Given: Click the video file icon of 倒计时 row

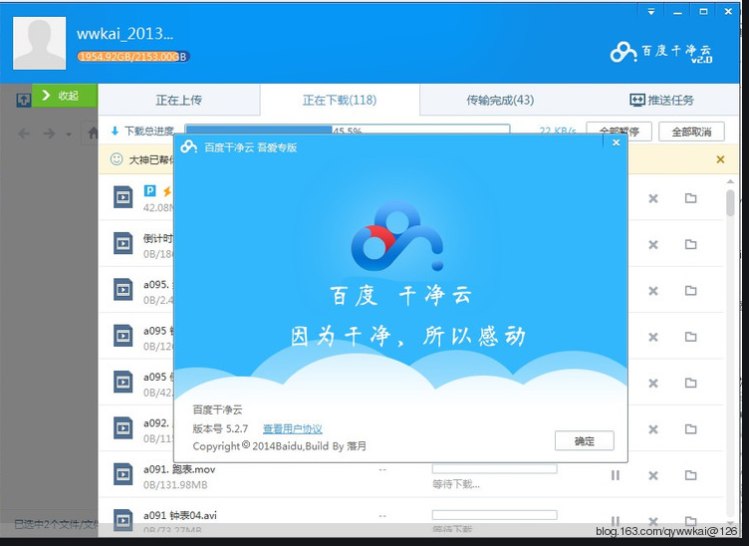Looking at the screenshot, I should click(x=123, y=243).
